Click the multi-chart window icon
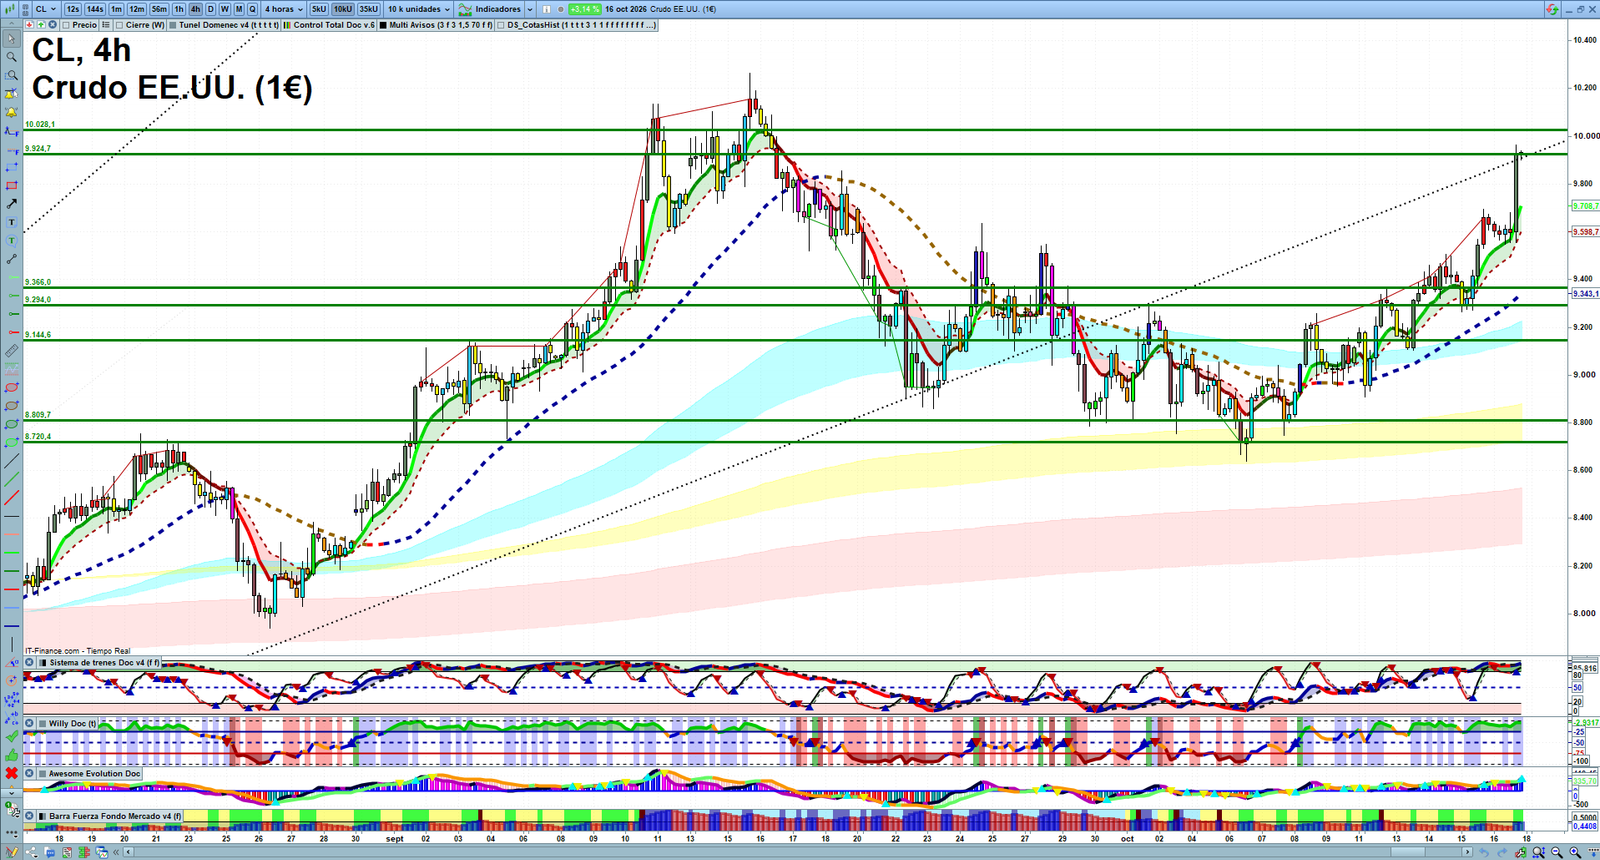Screen dimensions: 1600x860 pos(102,852)
